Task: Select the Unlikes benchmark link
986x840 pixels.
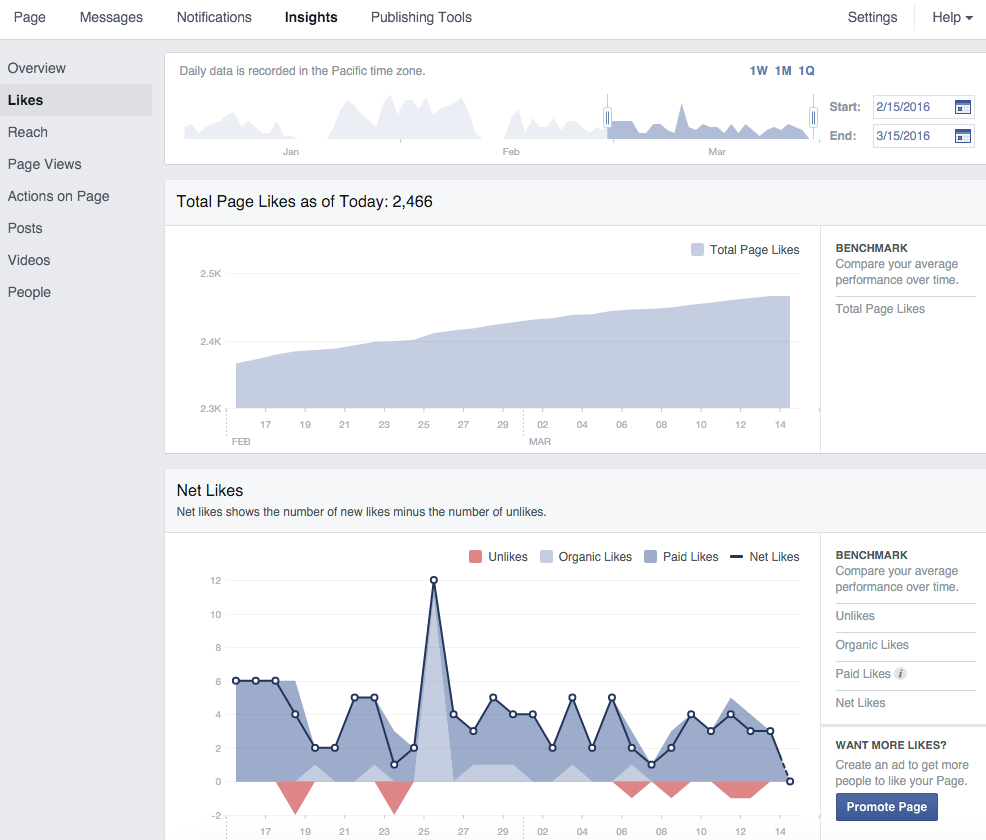Action: pyautogui.click(x=855, y=616)
